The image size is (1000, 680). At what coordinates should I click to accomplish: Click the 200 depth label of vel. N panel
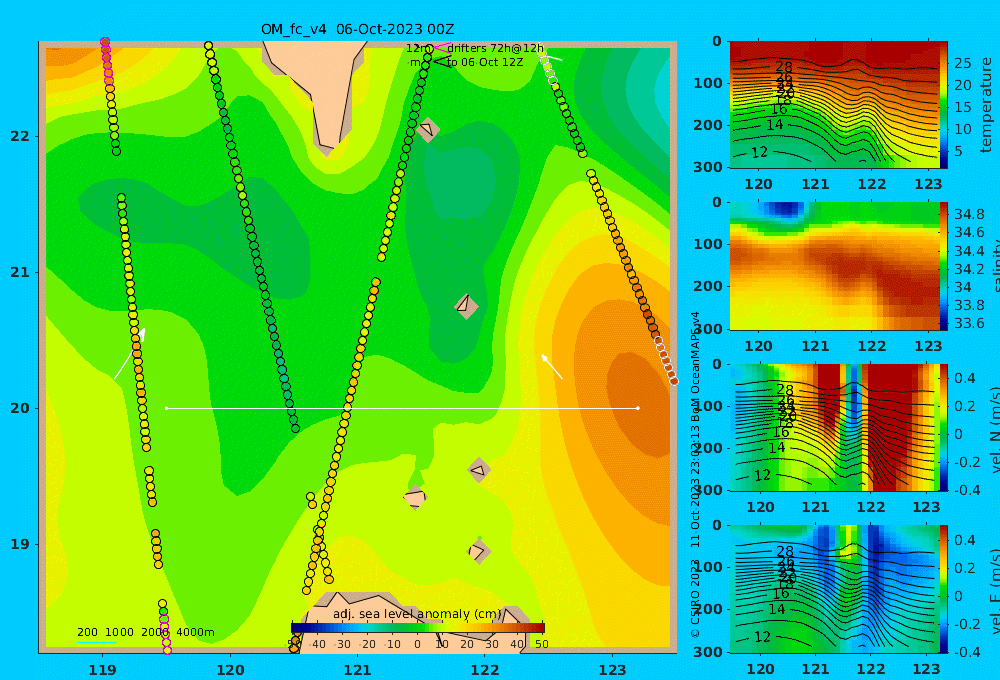coord(708,448)
